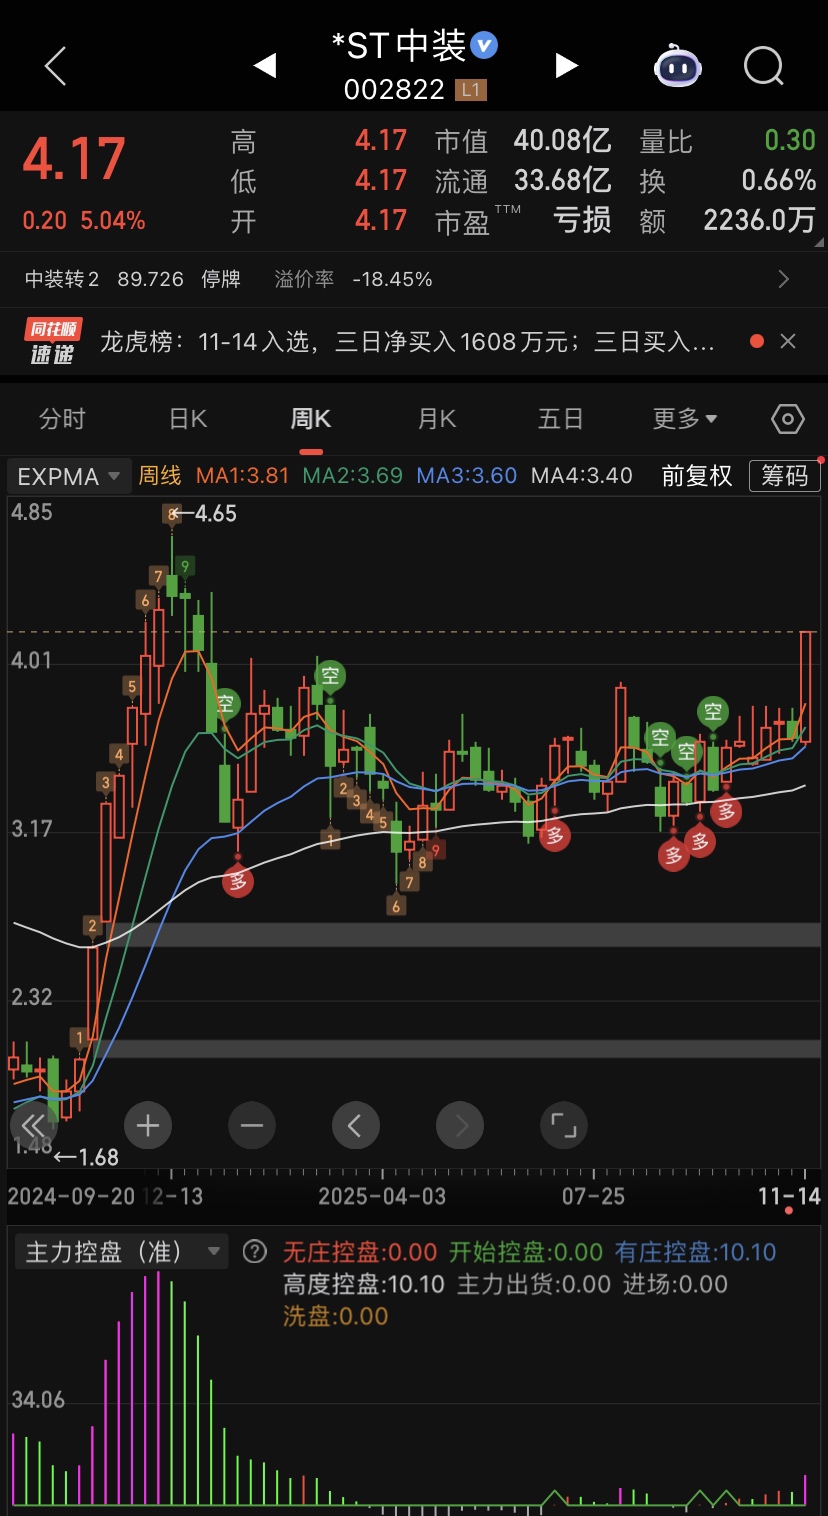Read the 龙虎榜 11-14 news headline
The height and width of the screenshot is (1516, 828).
pos(407,342)
